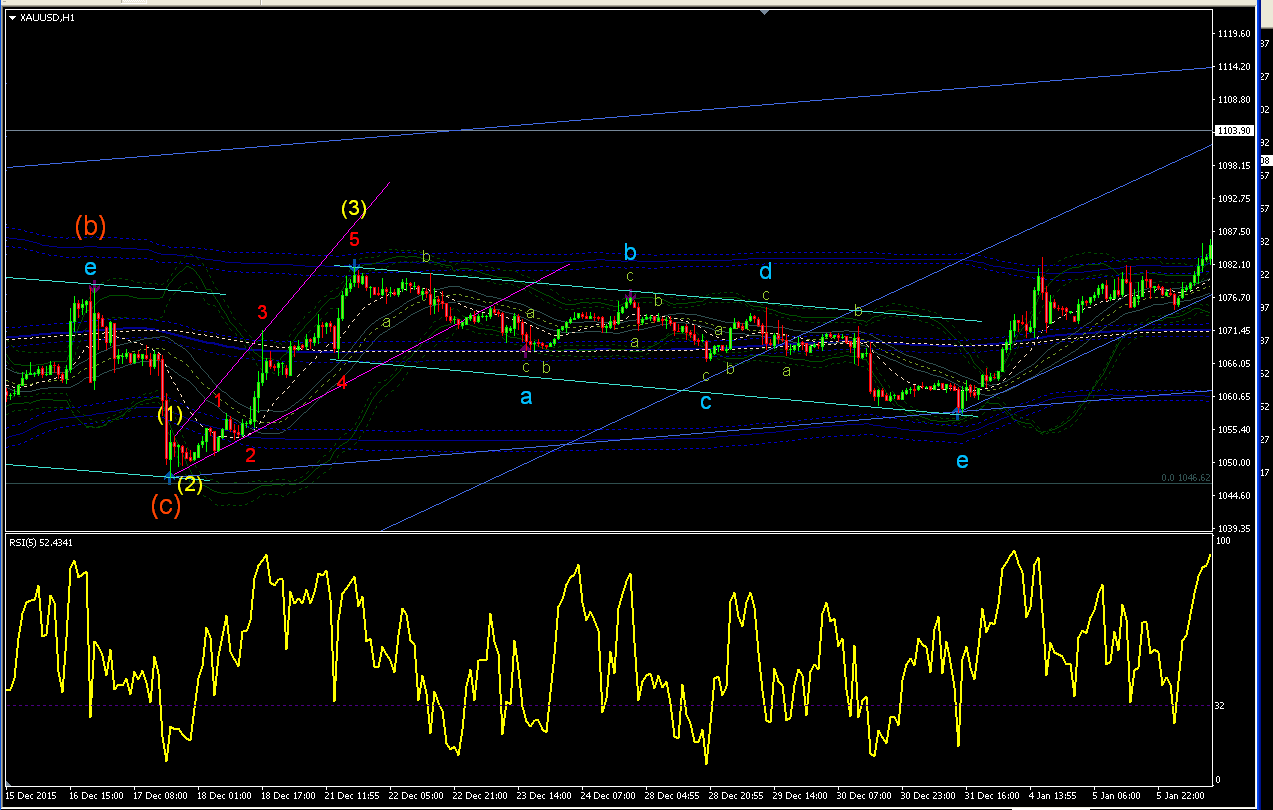
Task: Click the 0.0 1046.62 Fibonacci level label
Action: click(1186, 478)
